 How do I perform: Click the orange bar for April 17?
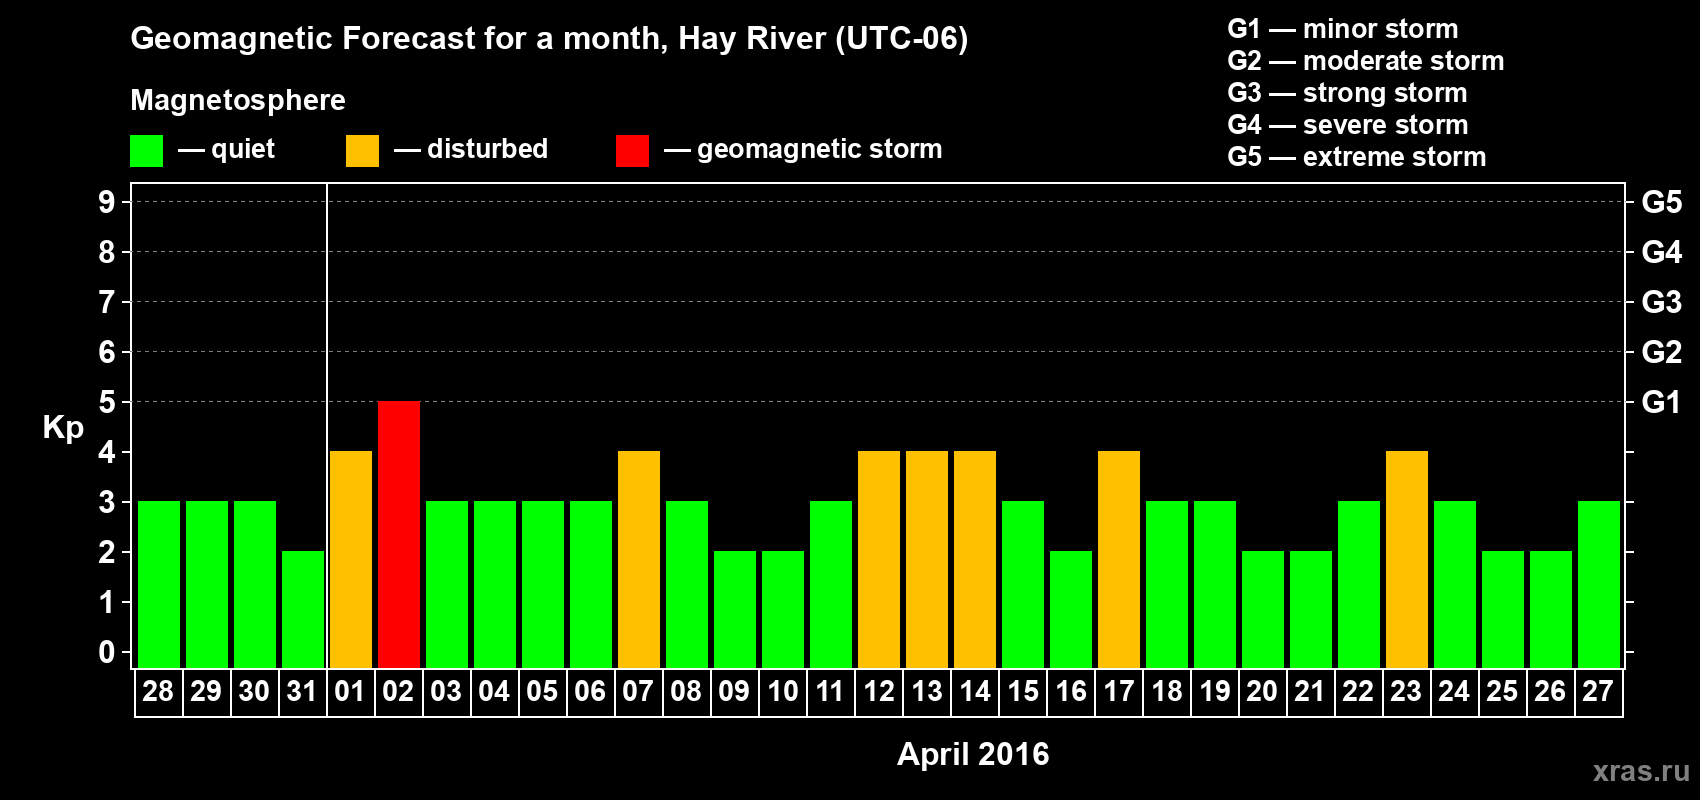click(x=1119, y=560)
